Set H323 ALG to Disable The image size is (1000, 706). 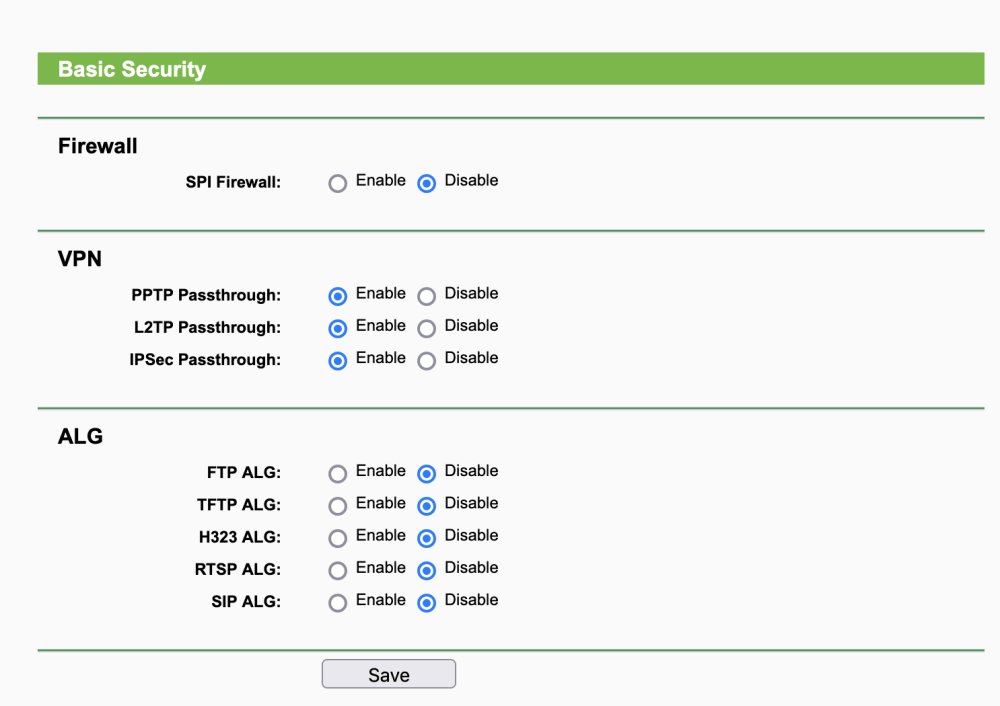point(427,538)
